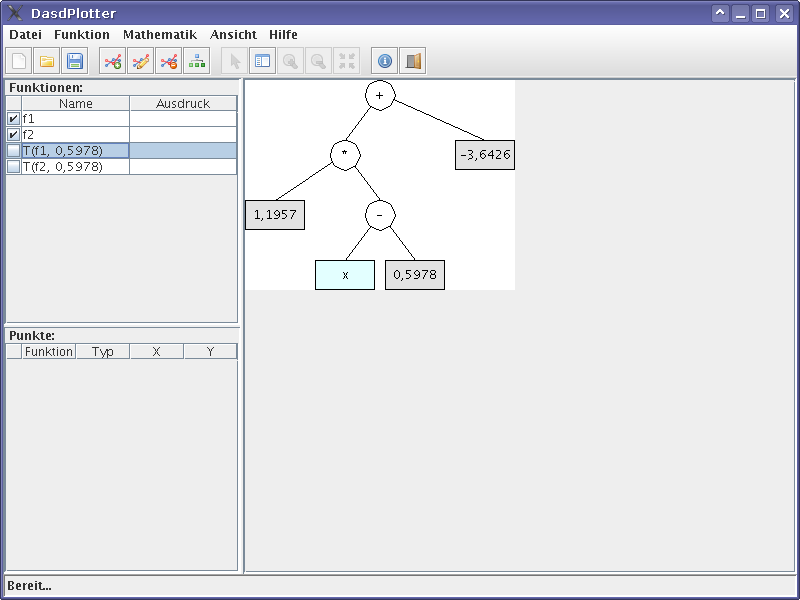Screen dimensions: 800x600
Task: Click the New file icon
Action: pos(19,61)
